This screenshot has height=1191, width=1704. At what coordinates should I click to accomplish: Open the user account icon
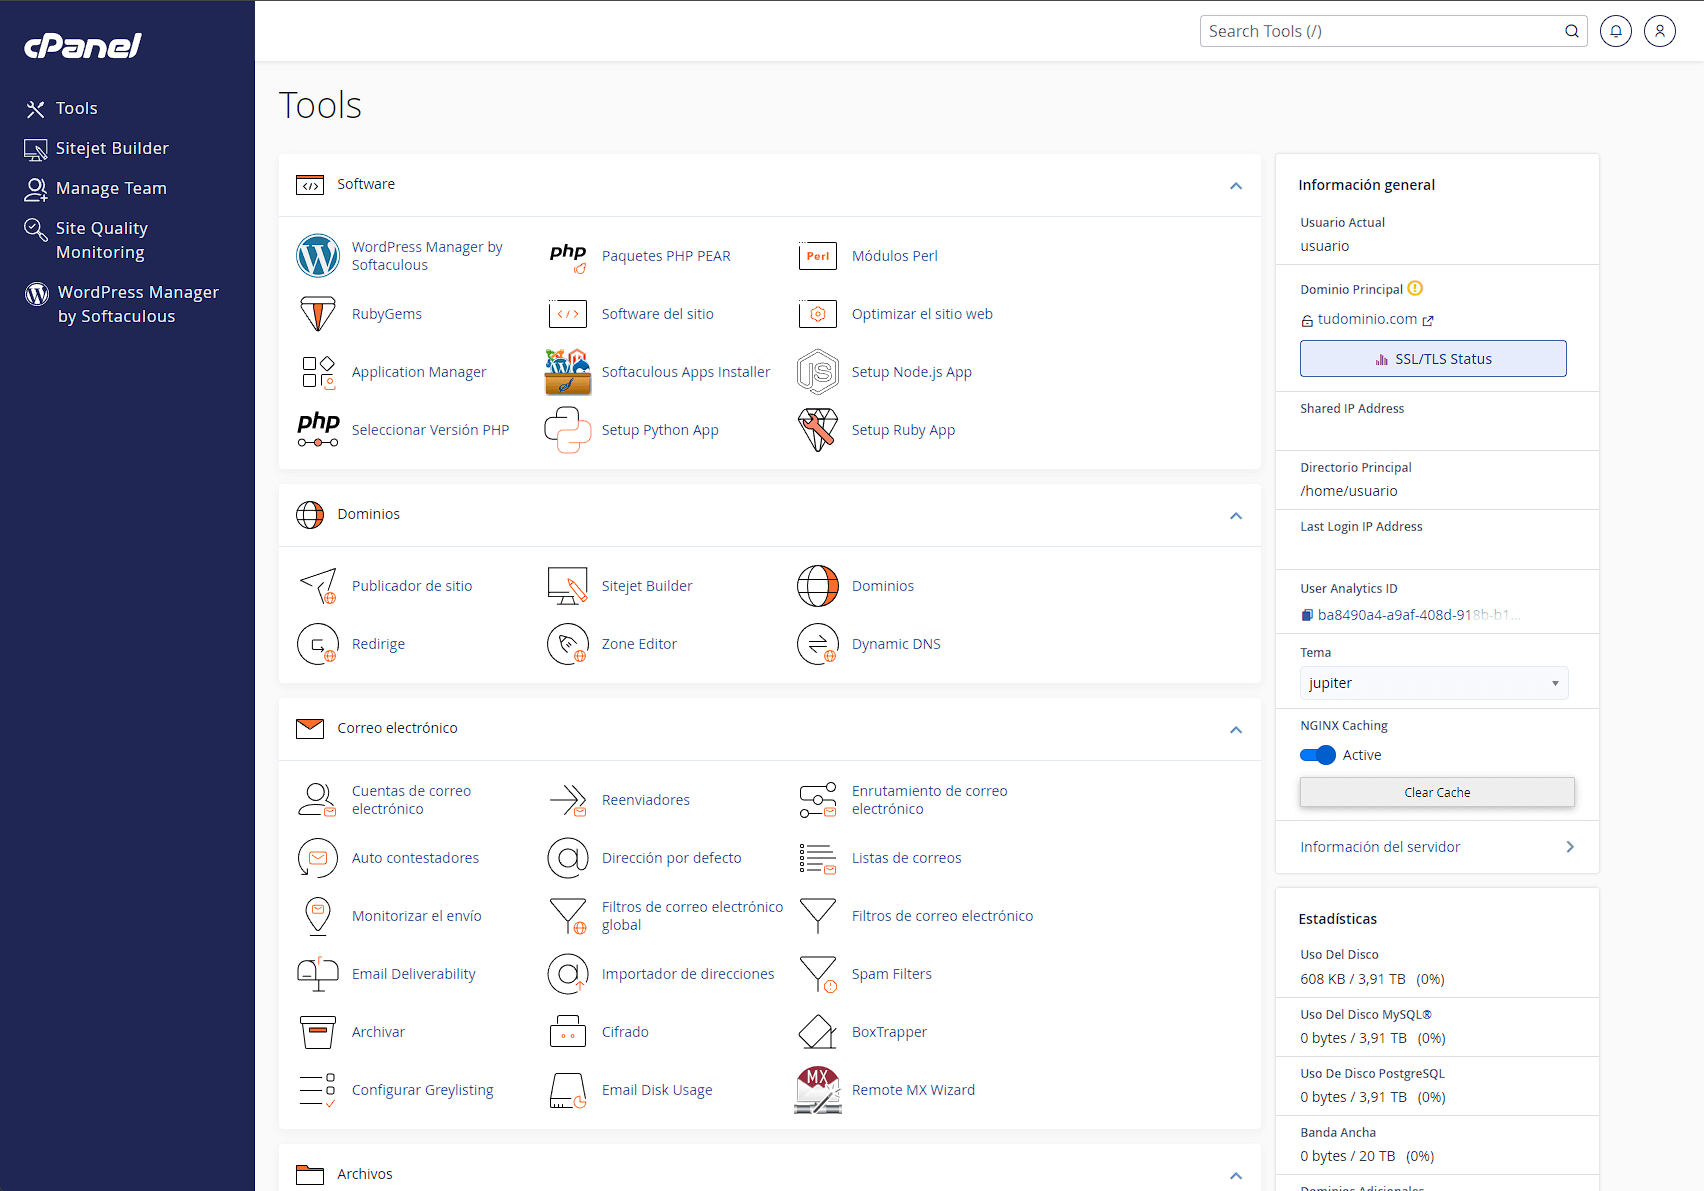(x=1660, y=31)
